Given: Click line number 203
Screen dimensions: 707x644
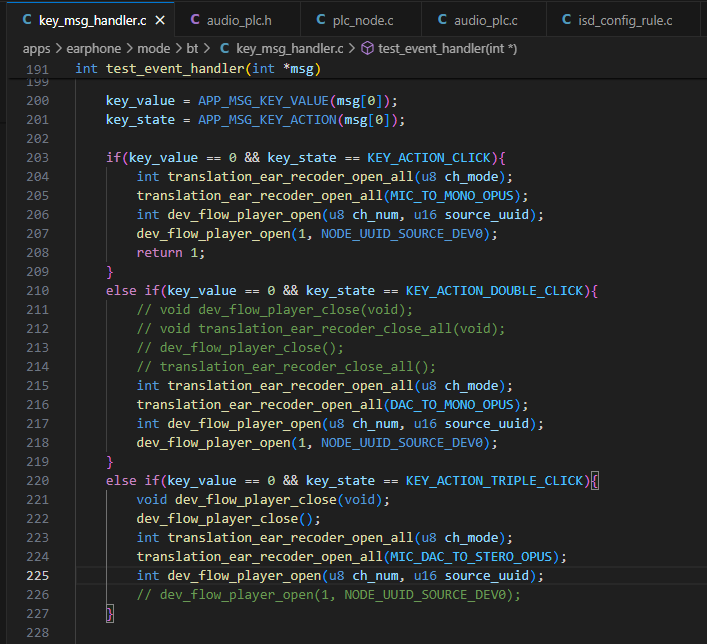Looking at the screenshot, I should click(x=37, y=158).
